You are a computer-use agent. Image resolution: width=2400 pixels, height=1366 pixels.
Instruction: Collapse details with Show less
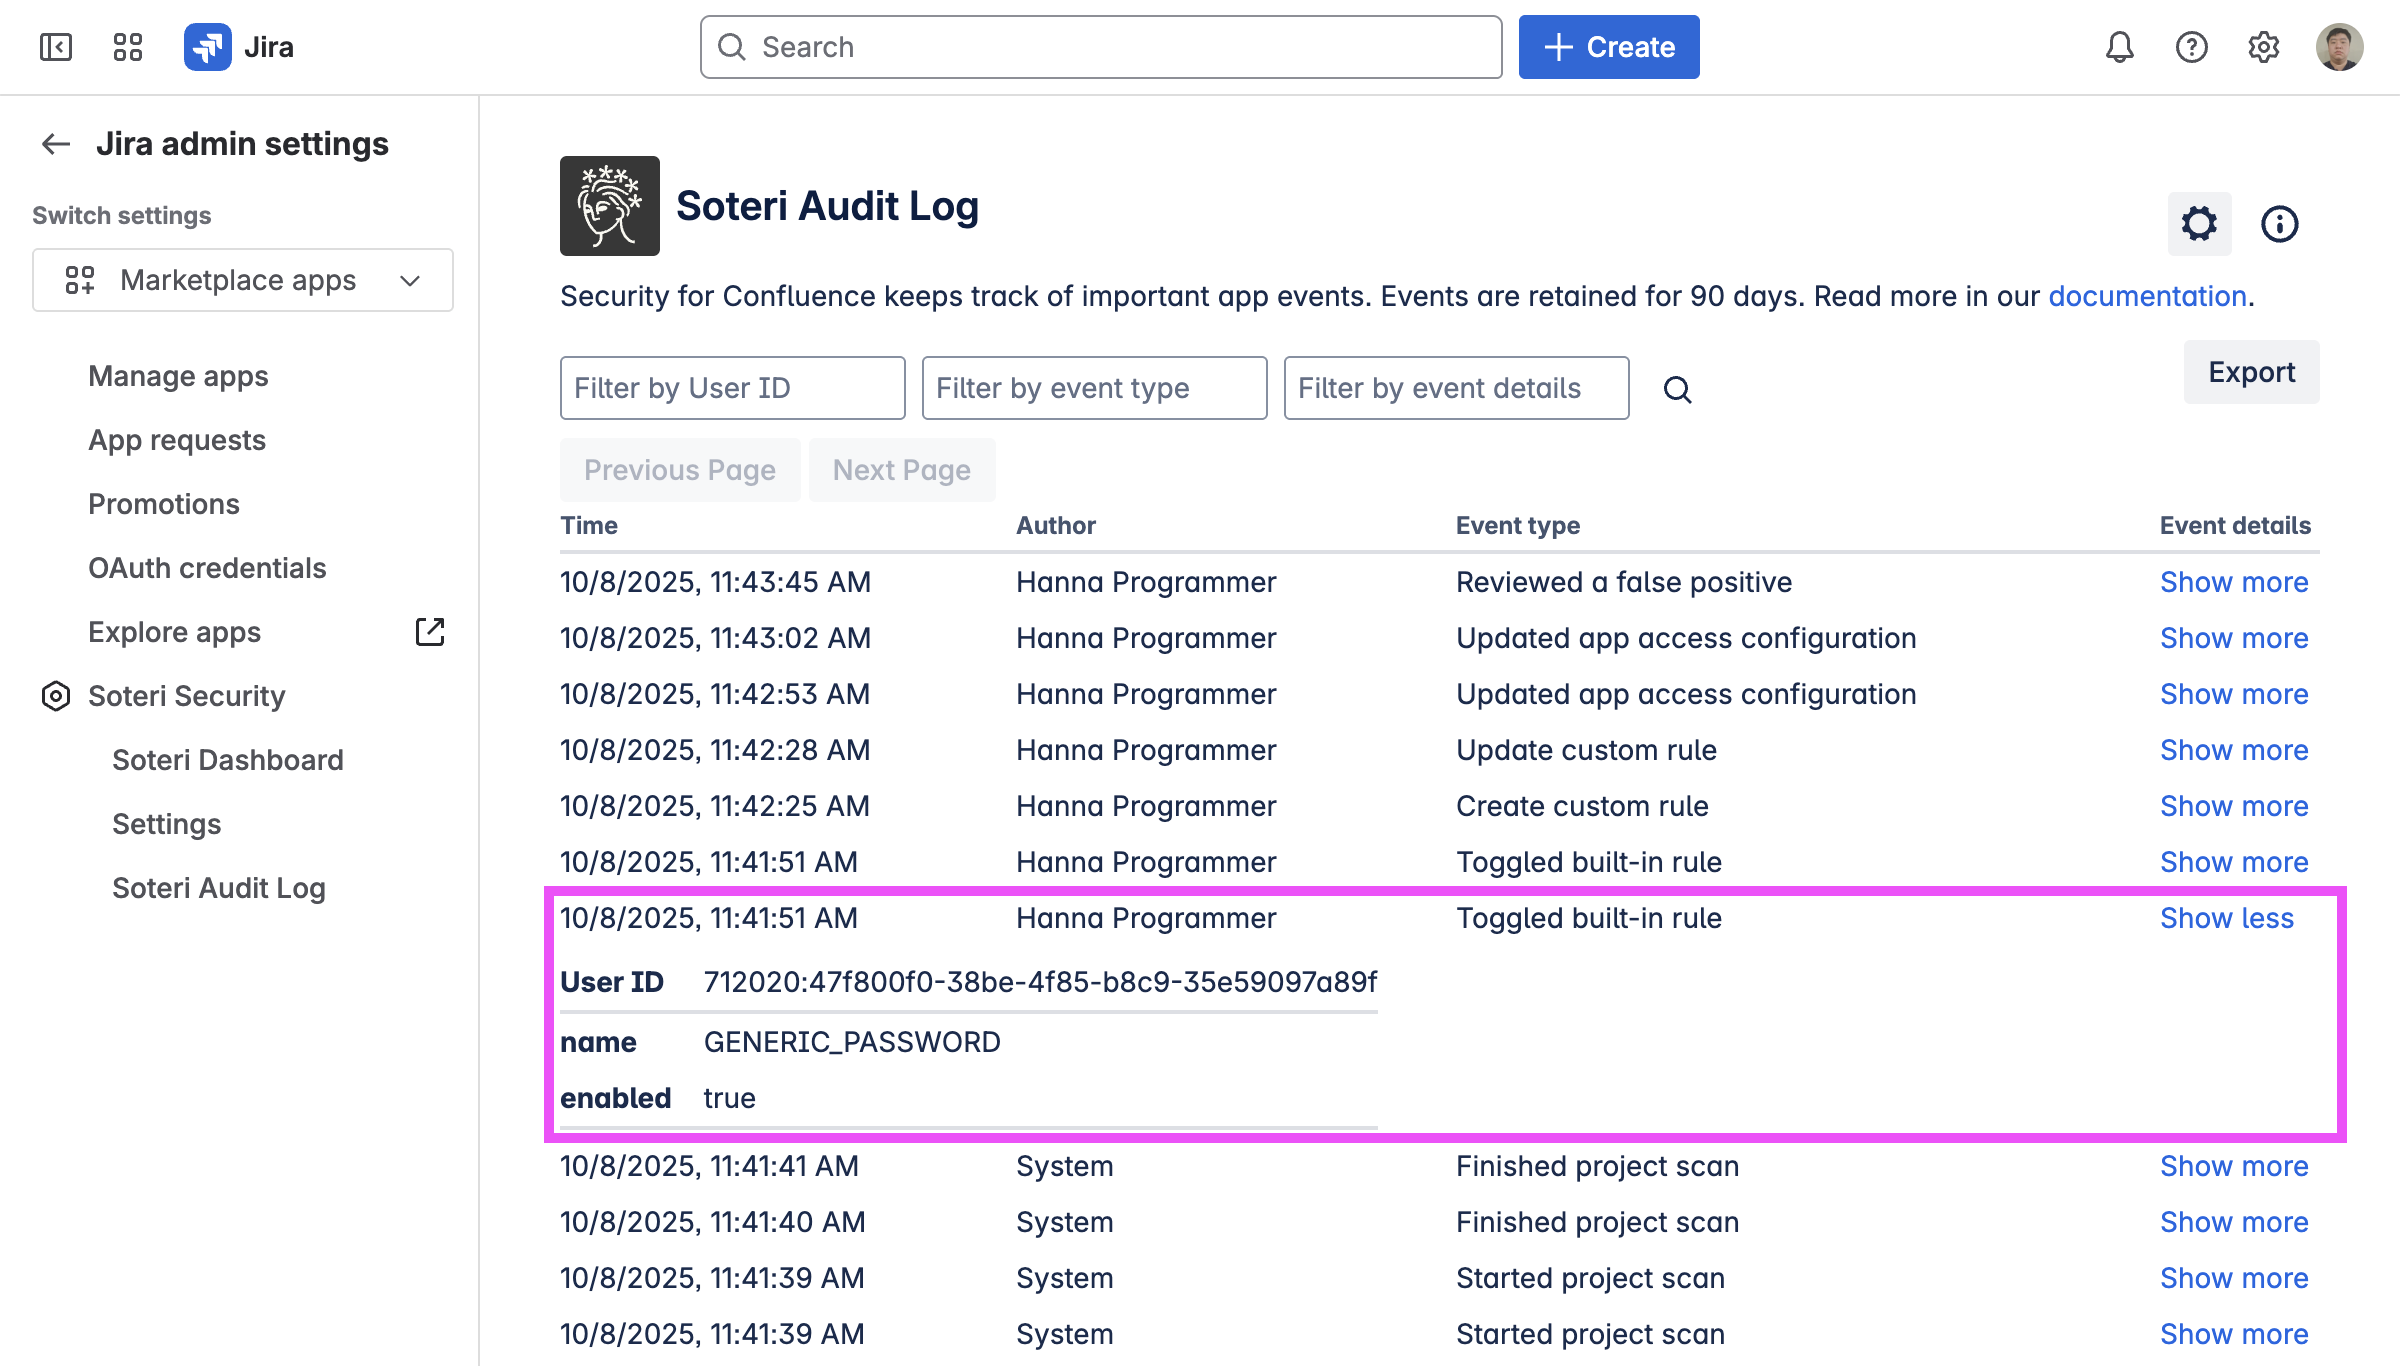click(2226, 918)
